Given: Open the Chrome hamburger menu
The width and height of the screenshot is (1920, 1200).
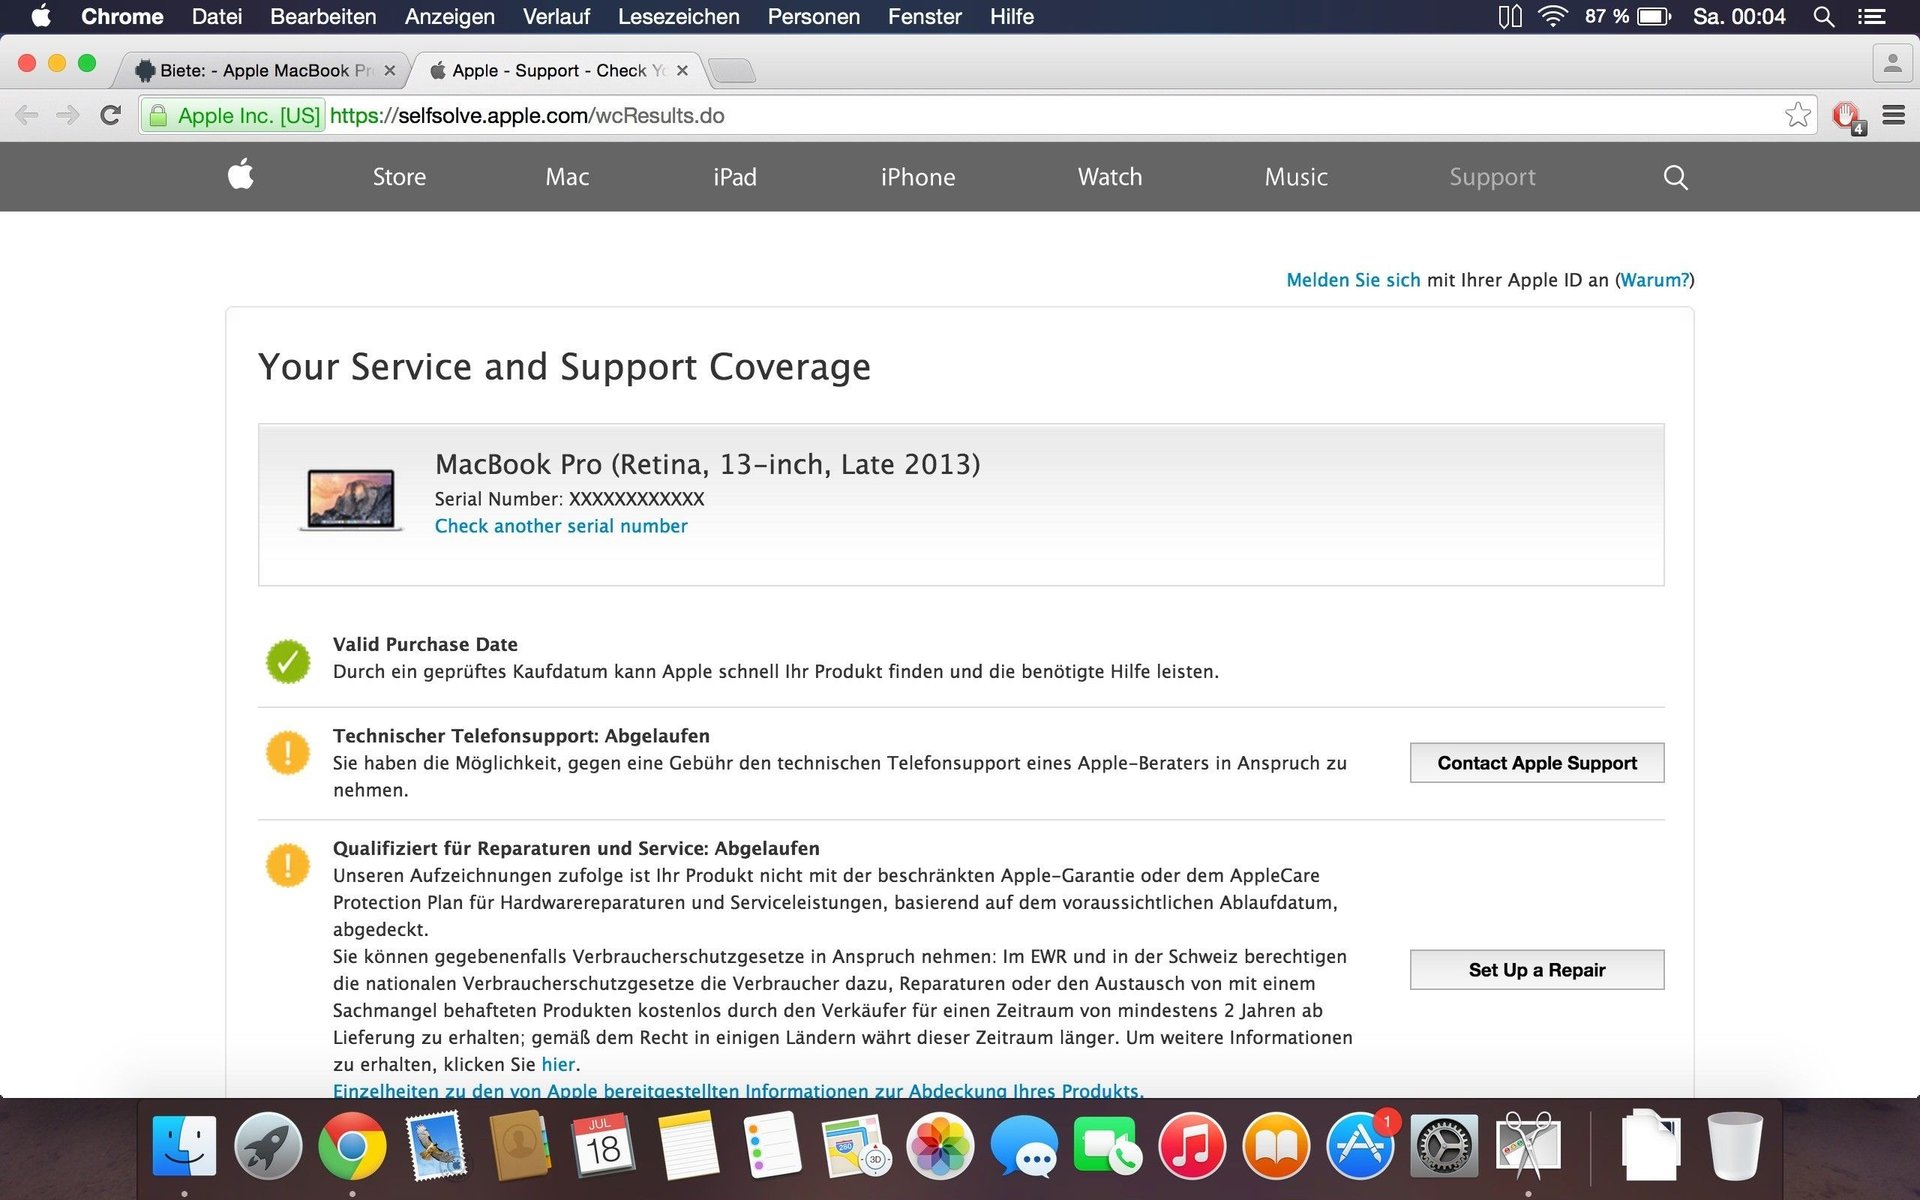Looking at the screenshot, I should [1893, 116].
